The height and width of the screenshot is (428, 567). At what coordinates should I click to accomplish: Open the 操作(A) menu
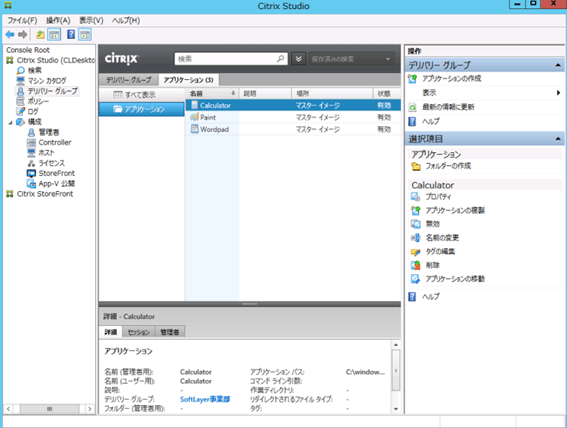pos(58,21)
